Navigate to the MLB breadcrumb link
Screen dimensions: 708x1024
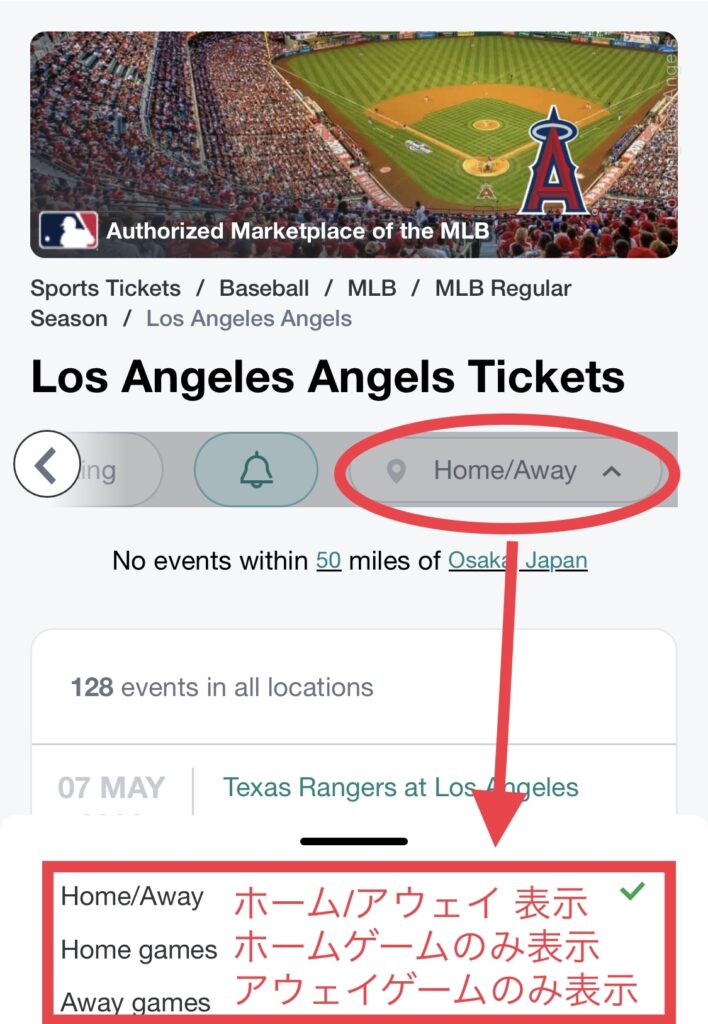click(x=372, y=288)
